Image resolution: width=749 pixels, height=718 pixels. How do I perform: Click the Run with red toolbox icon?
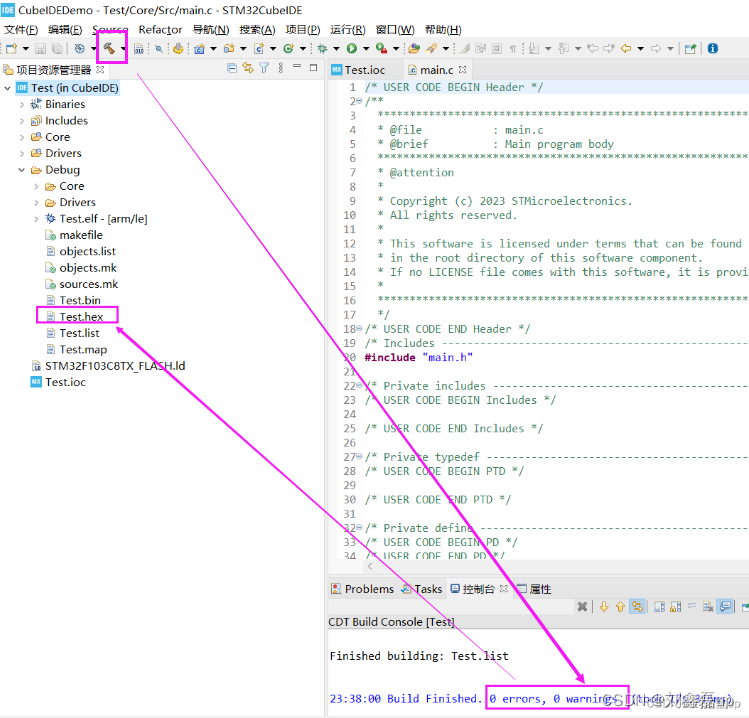point(381,48)
